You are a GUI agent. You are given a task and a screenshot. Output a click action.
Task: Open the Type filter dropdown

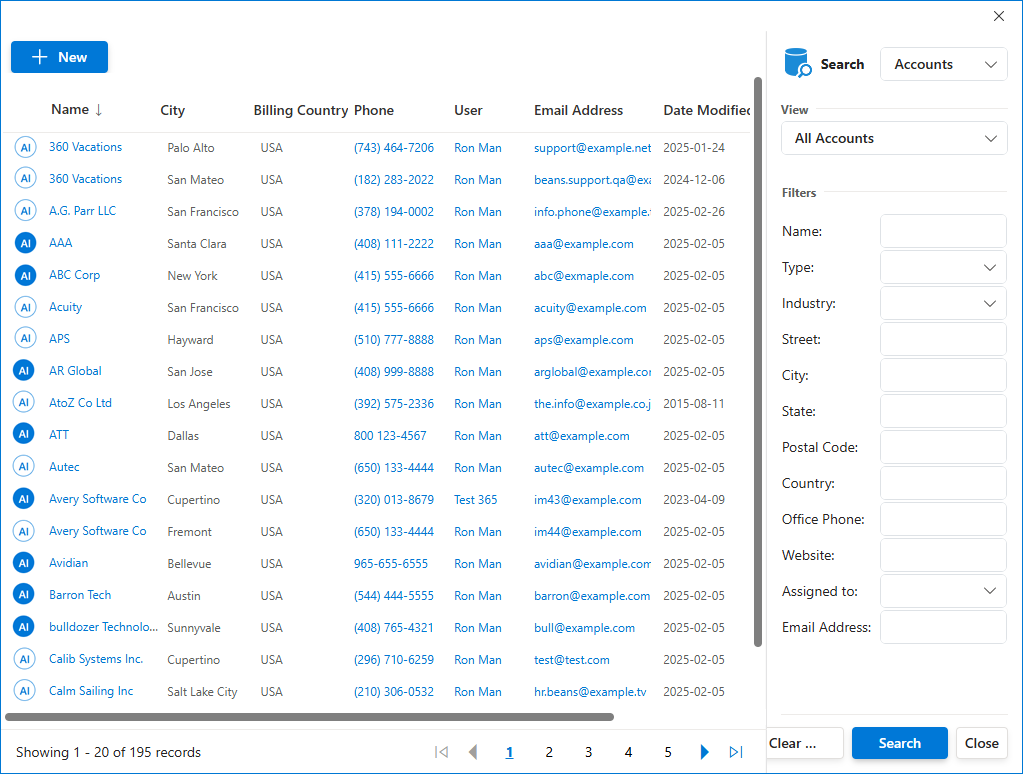(x=943, y=267)
